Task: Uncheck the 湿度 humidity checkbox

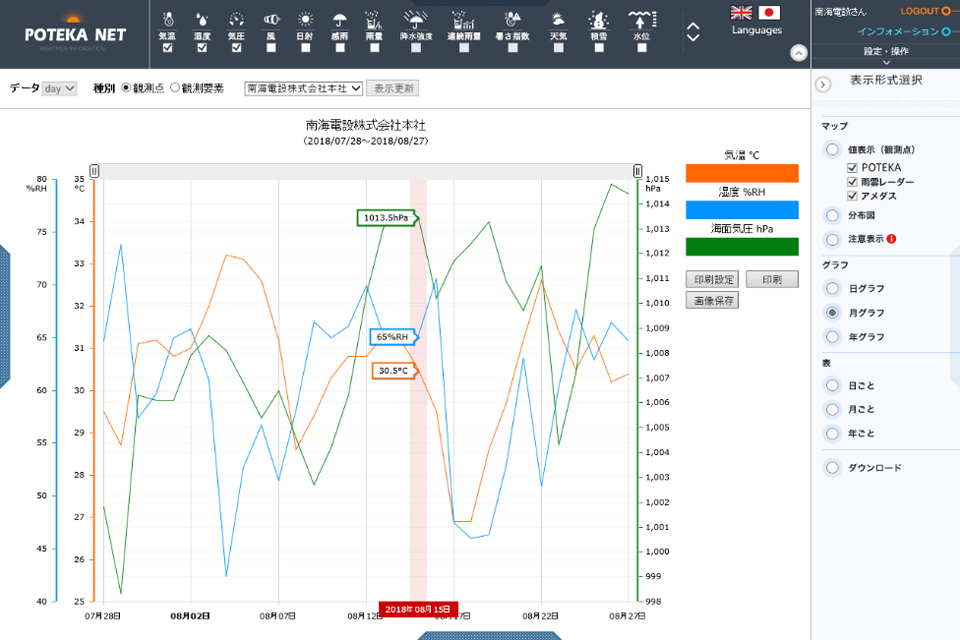Action: tap(202, 48)
